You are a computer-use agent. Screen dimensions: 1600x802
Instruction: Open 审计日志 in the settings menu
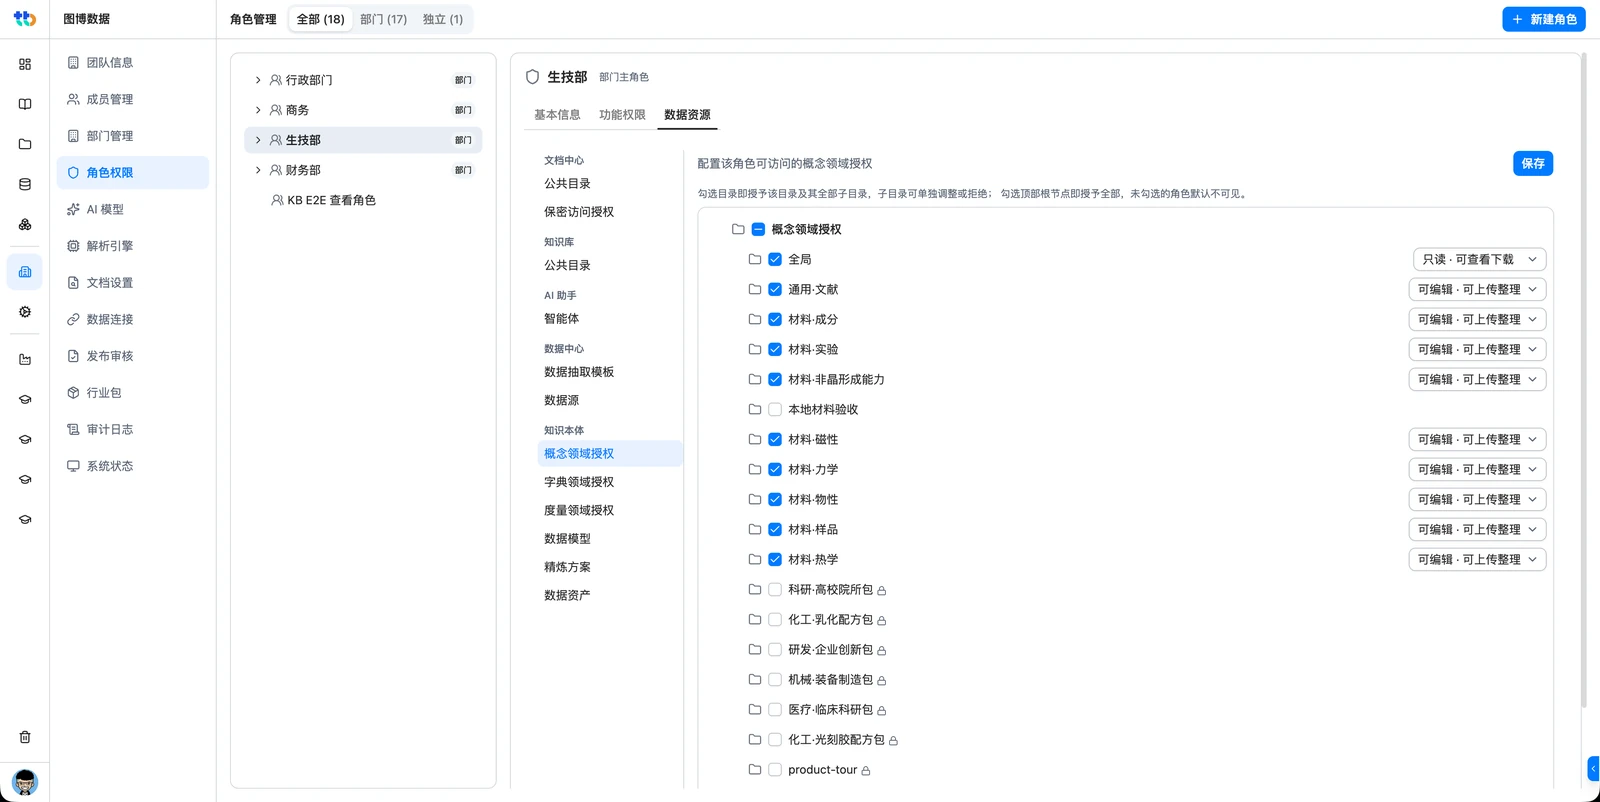tap(133, 429)
